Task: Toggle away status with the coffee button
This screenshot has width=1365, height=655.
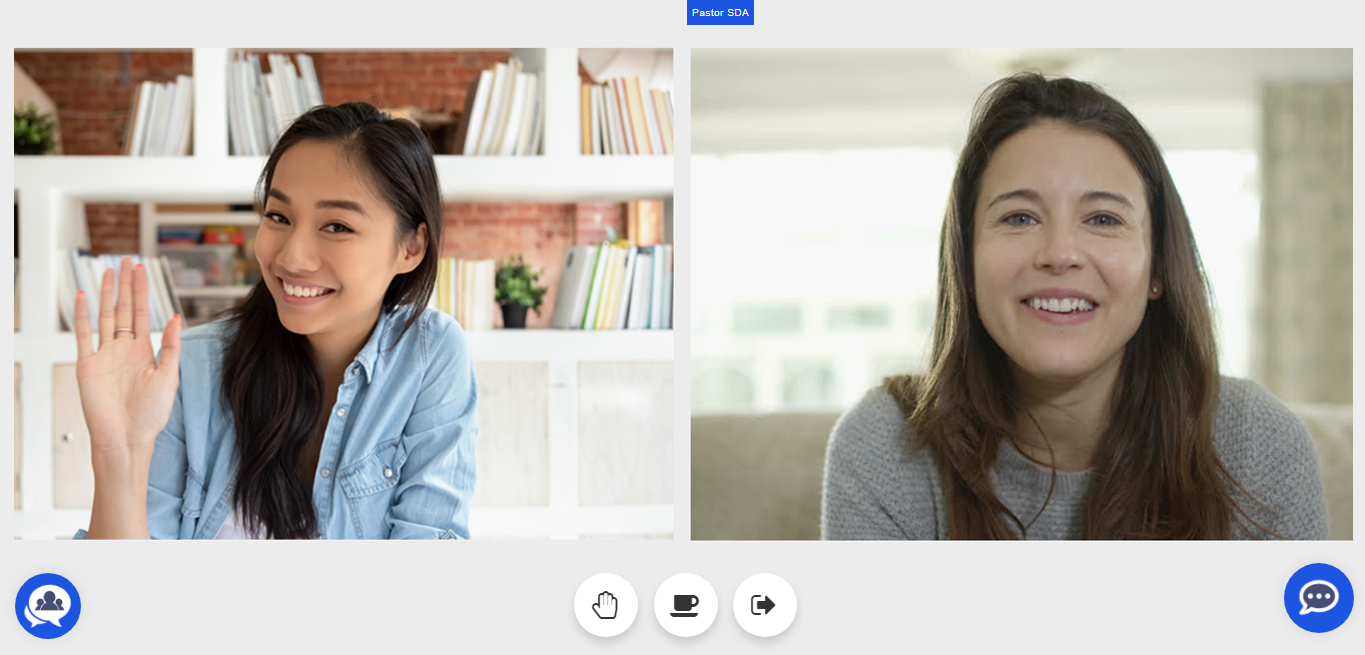Action: [x=685, y=605]
